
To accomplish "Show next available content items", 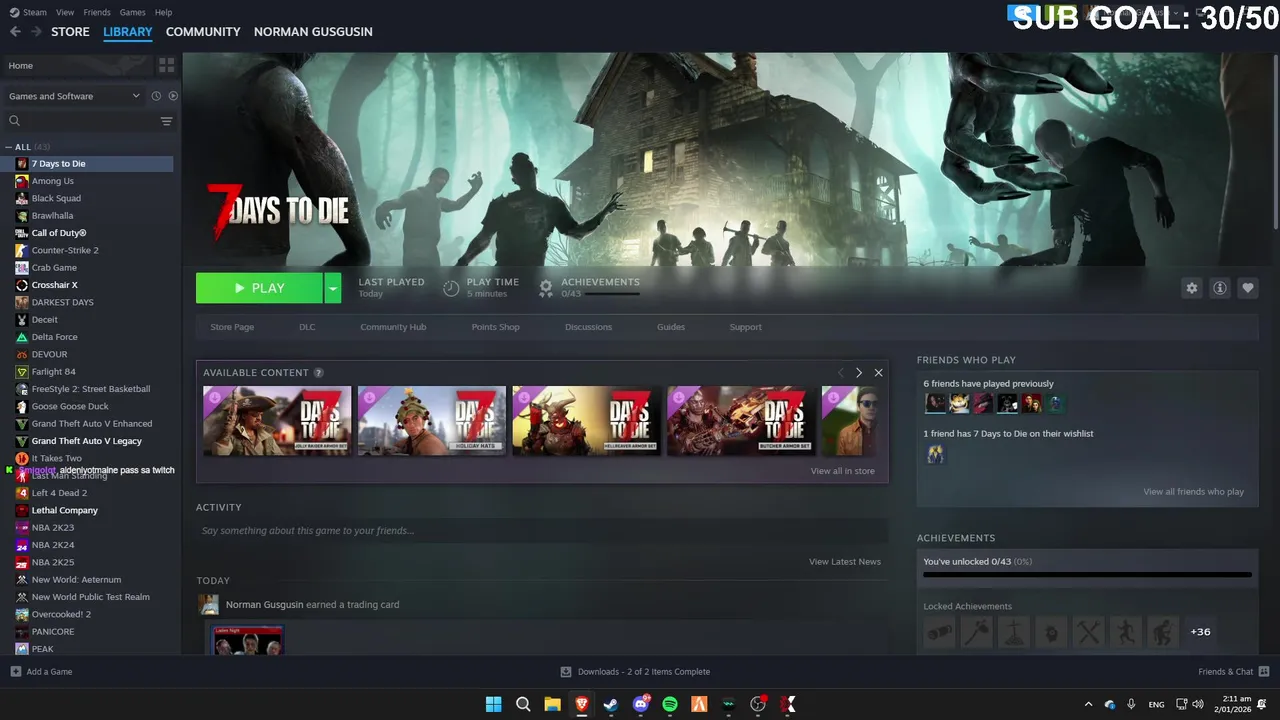I will tap(858, 373).
